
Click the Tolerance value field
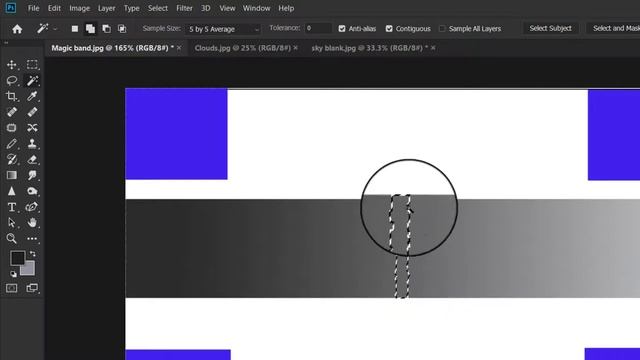[x=318, y=28]
